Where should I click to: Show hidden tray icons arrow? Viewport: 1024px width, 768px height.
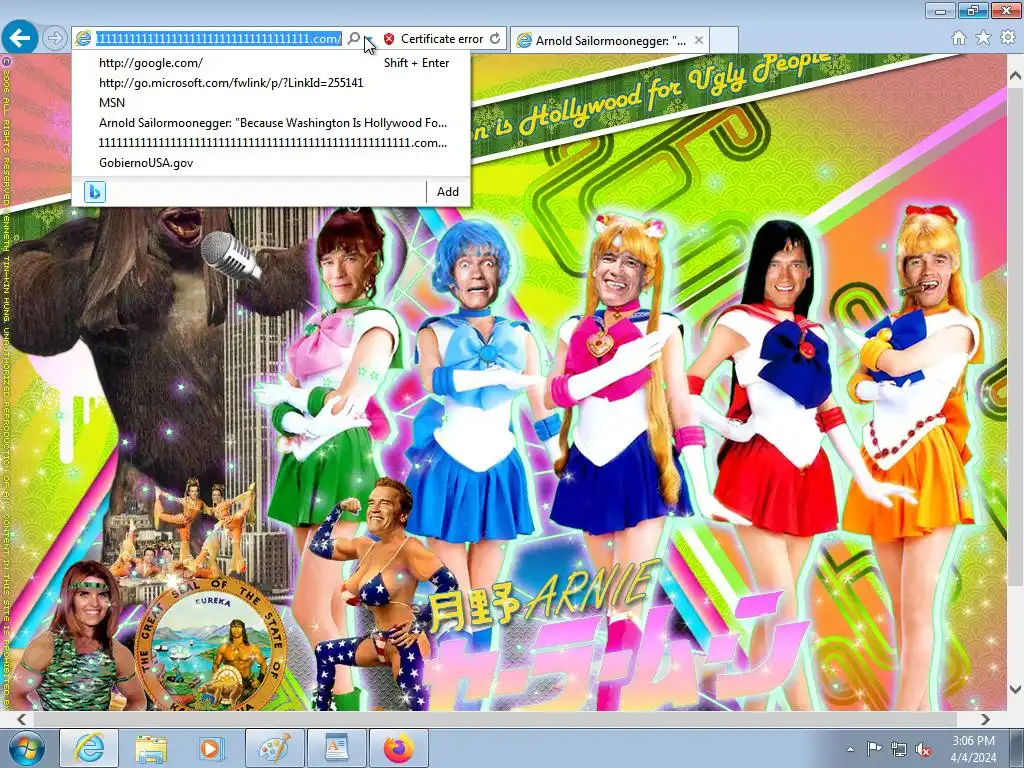tap(850, 749)
